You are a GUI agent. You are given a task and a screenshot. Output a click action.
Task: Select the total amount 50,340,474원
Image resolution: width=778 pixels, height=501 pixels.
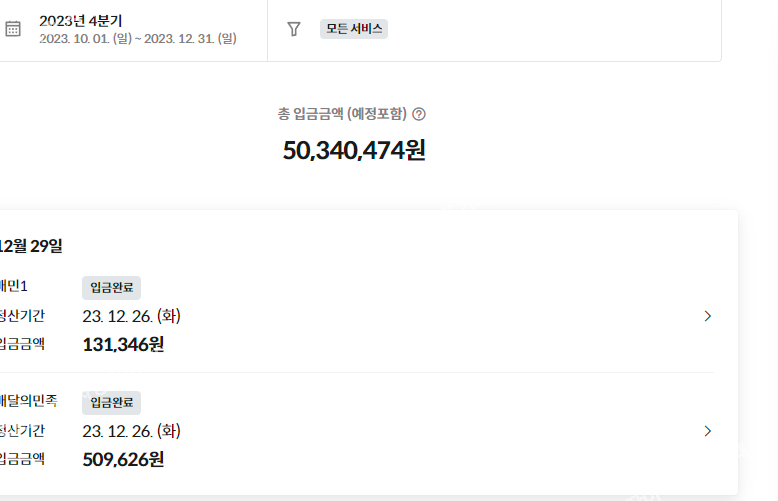pos(354,150)
